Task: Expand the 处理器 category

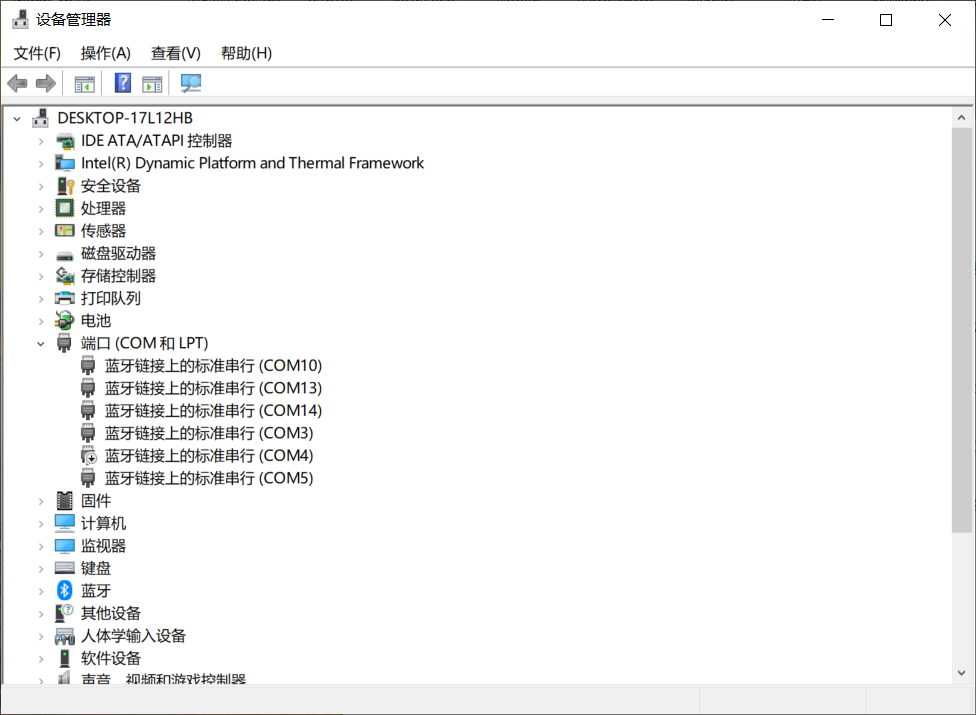Action: (40, 208)
